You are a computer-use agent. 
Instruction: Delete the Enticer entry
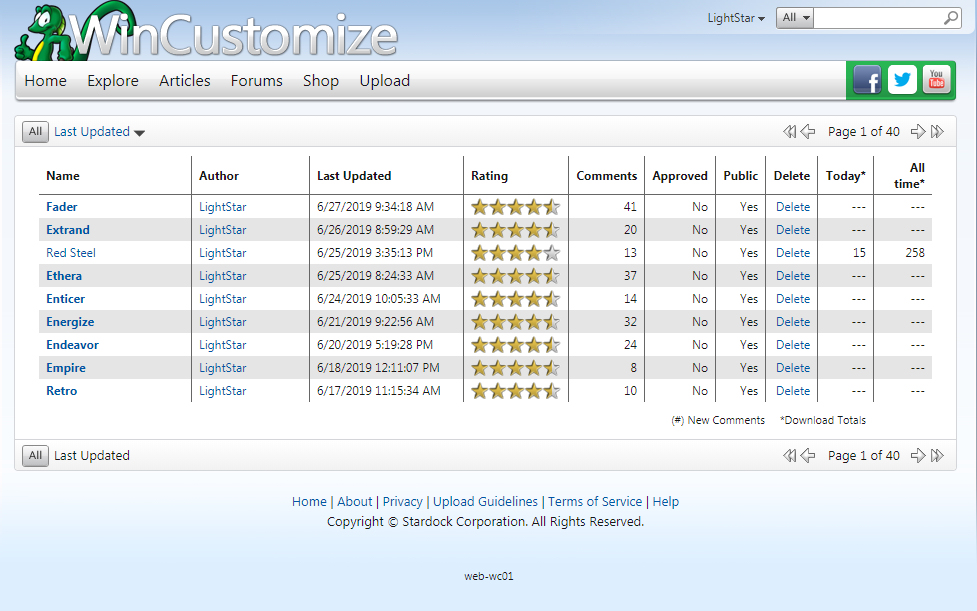pyautogui.click(x=793, y=299)
